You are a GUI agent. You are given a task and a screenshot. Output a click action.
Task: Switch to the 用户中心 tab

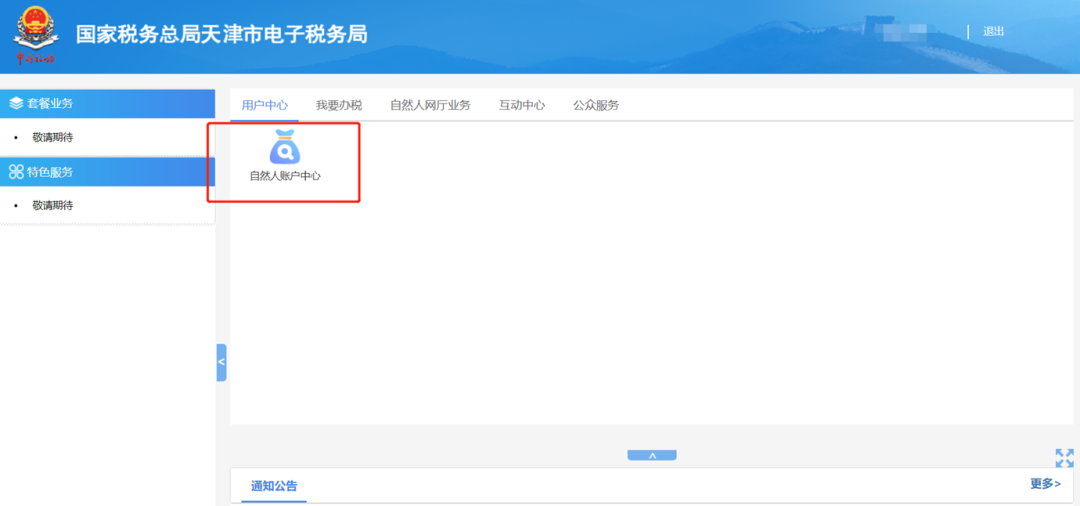[x=265, y=105]
